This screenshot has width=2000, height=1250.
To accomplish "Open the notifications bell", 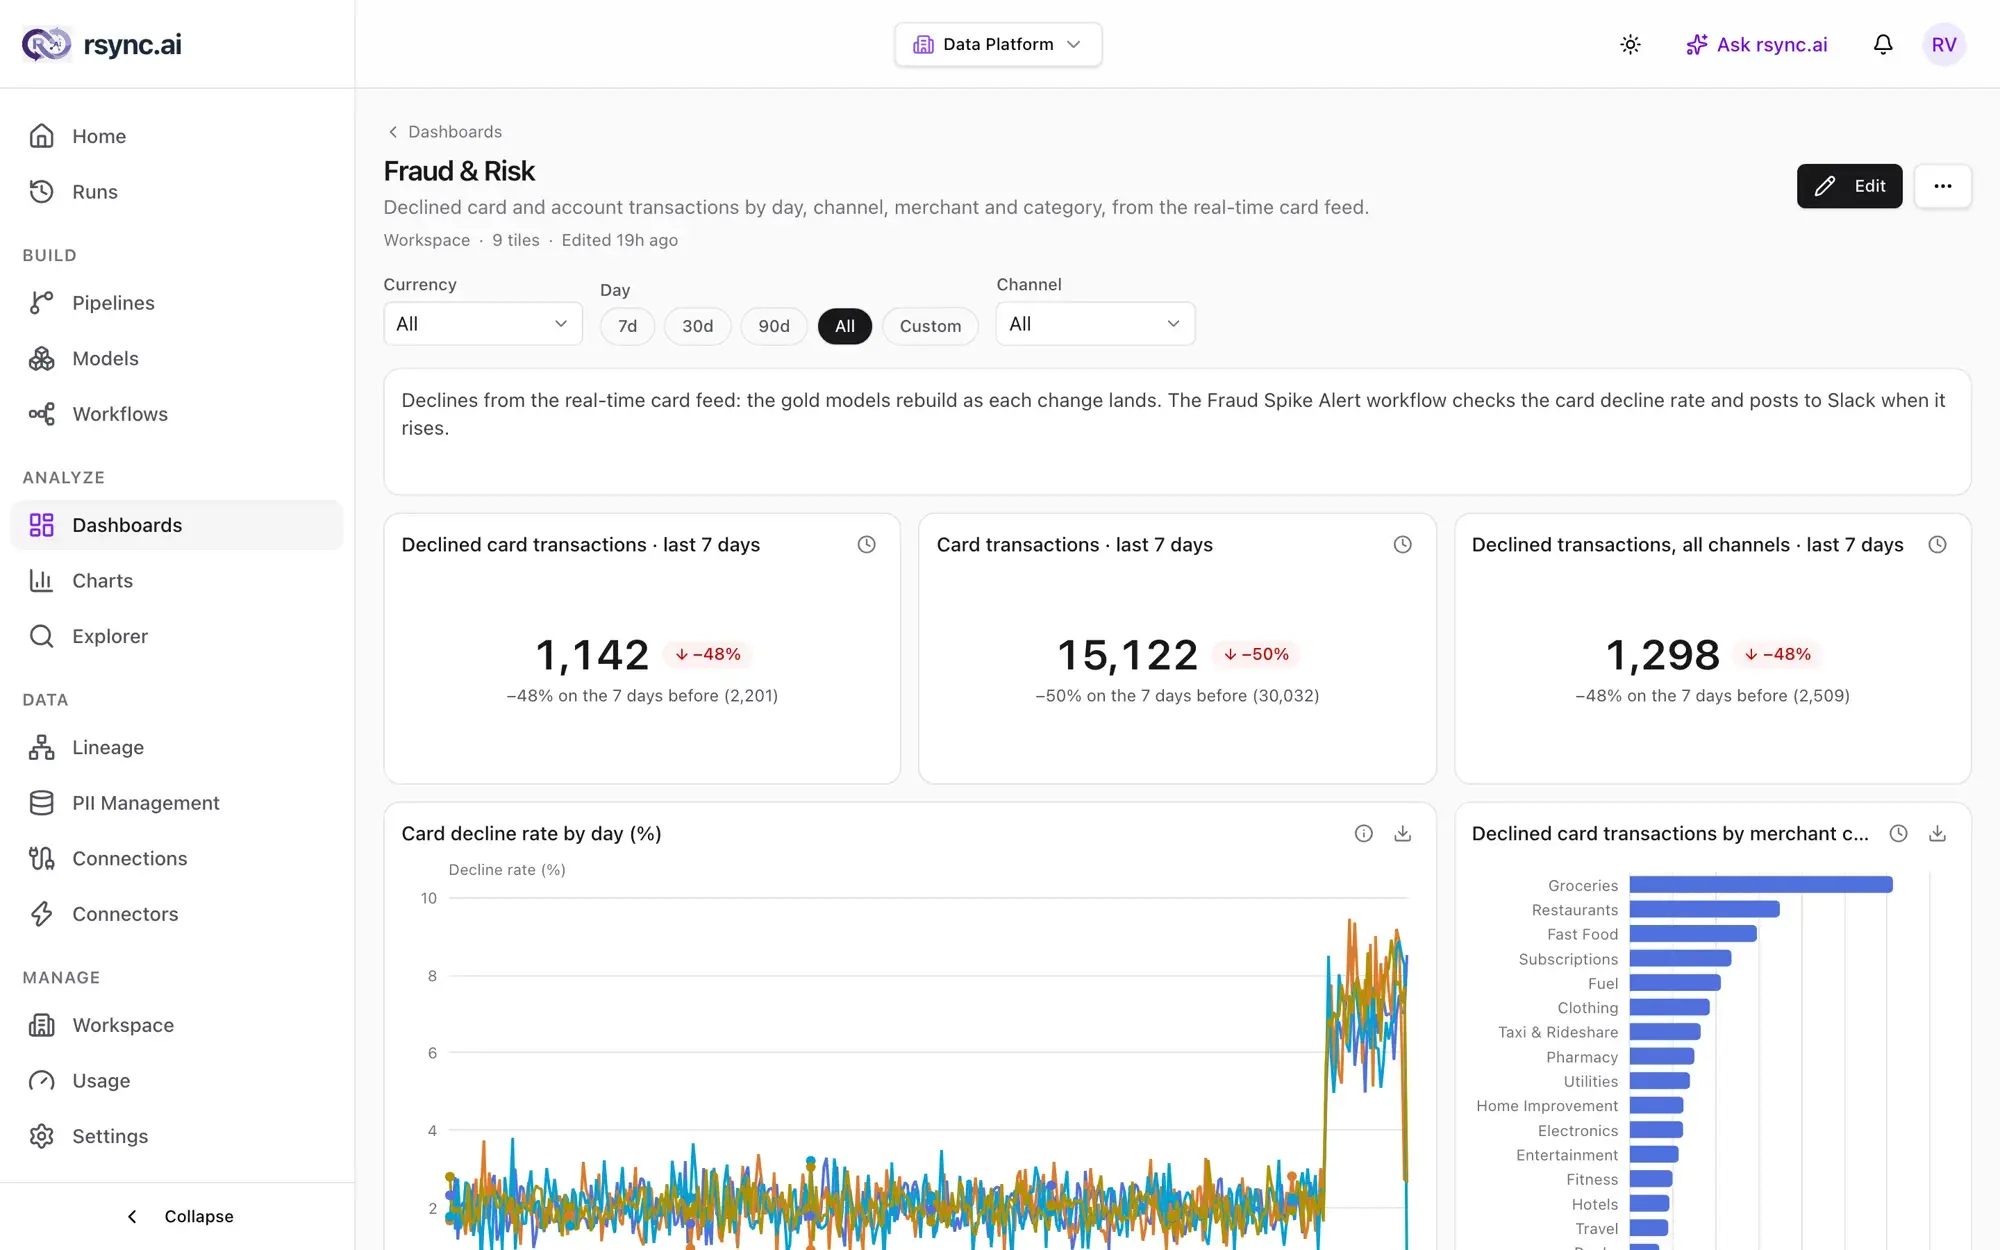I will point(1882,44).
